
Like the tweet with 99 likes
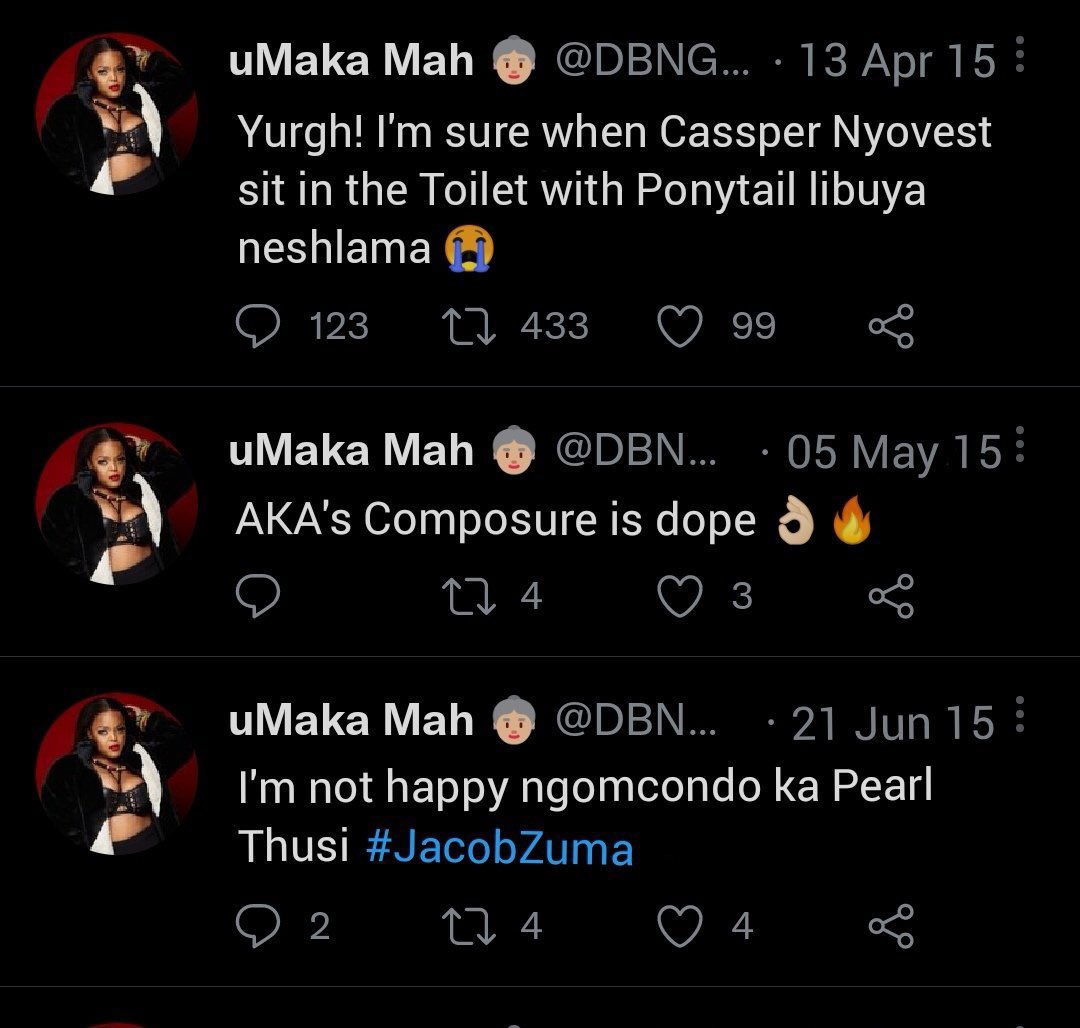pos(680,326)
